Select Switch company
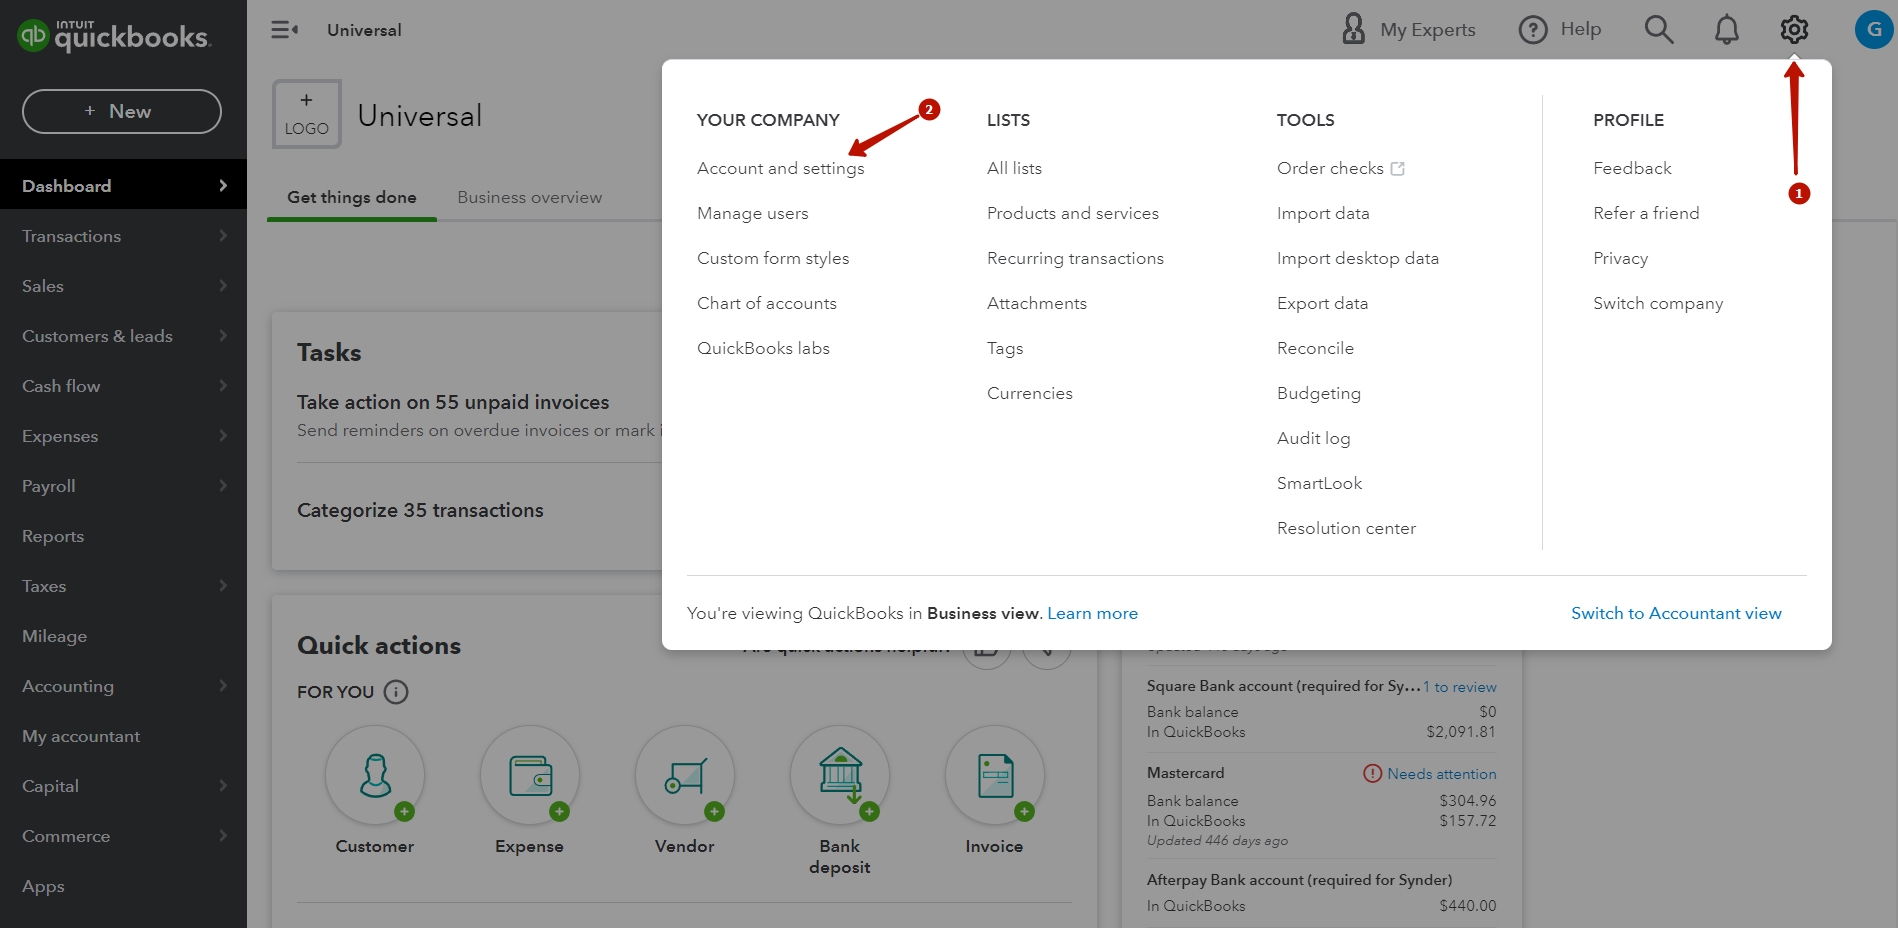 click(1658, 303)
